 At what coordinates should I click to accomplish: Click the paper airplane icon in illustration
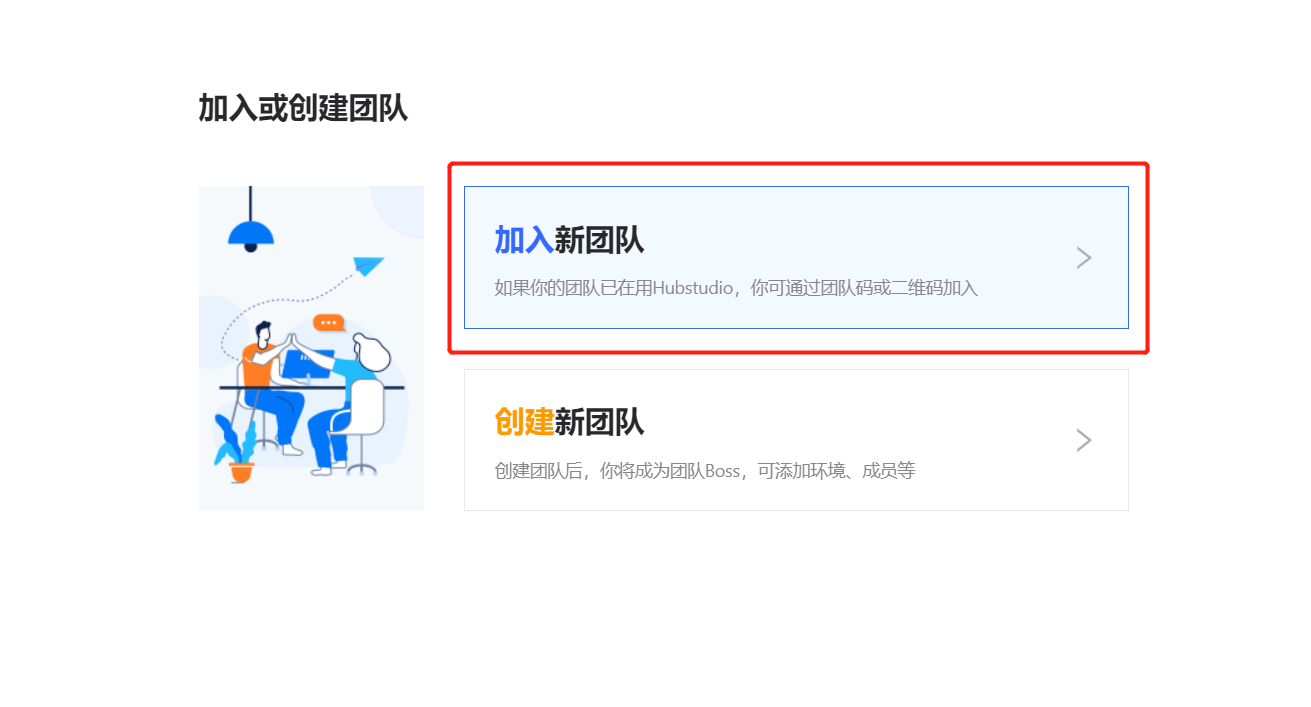click(369, 266)
